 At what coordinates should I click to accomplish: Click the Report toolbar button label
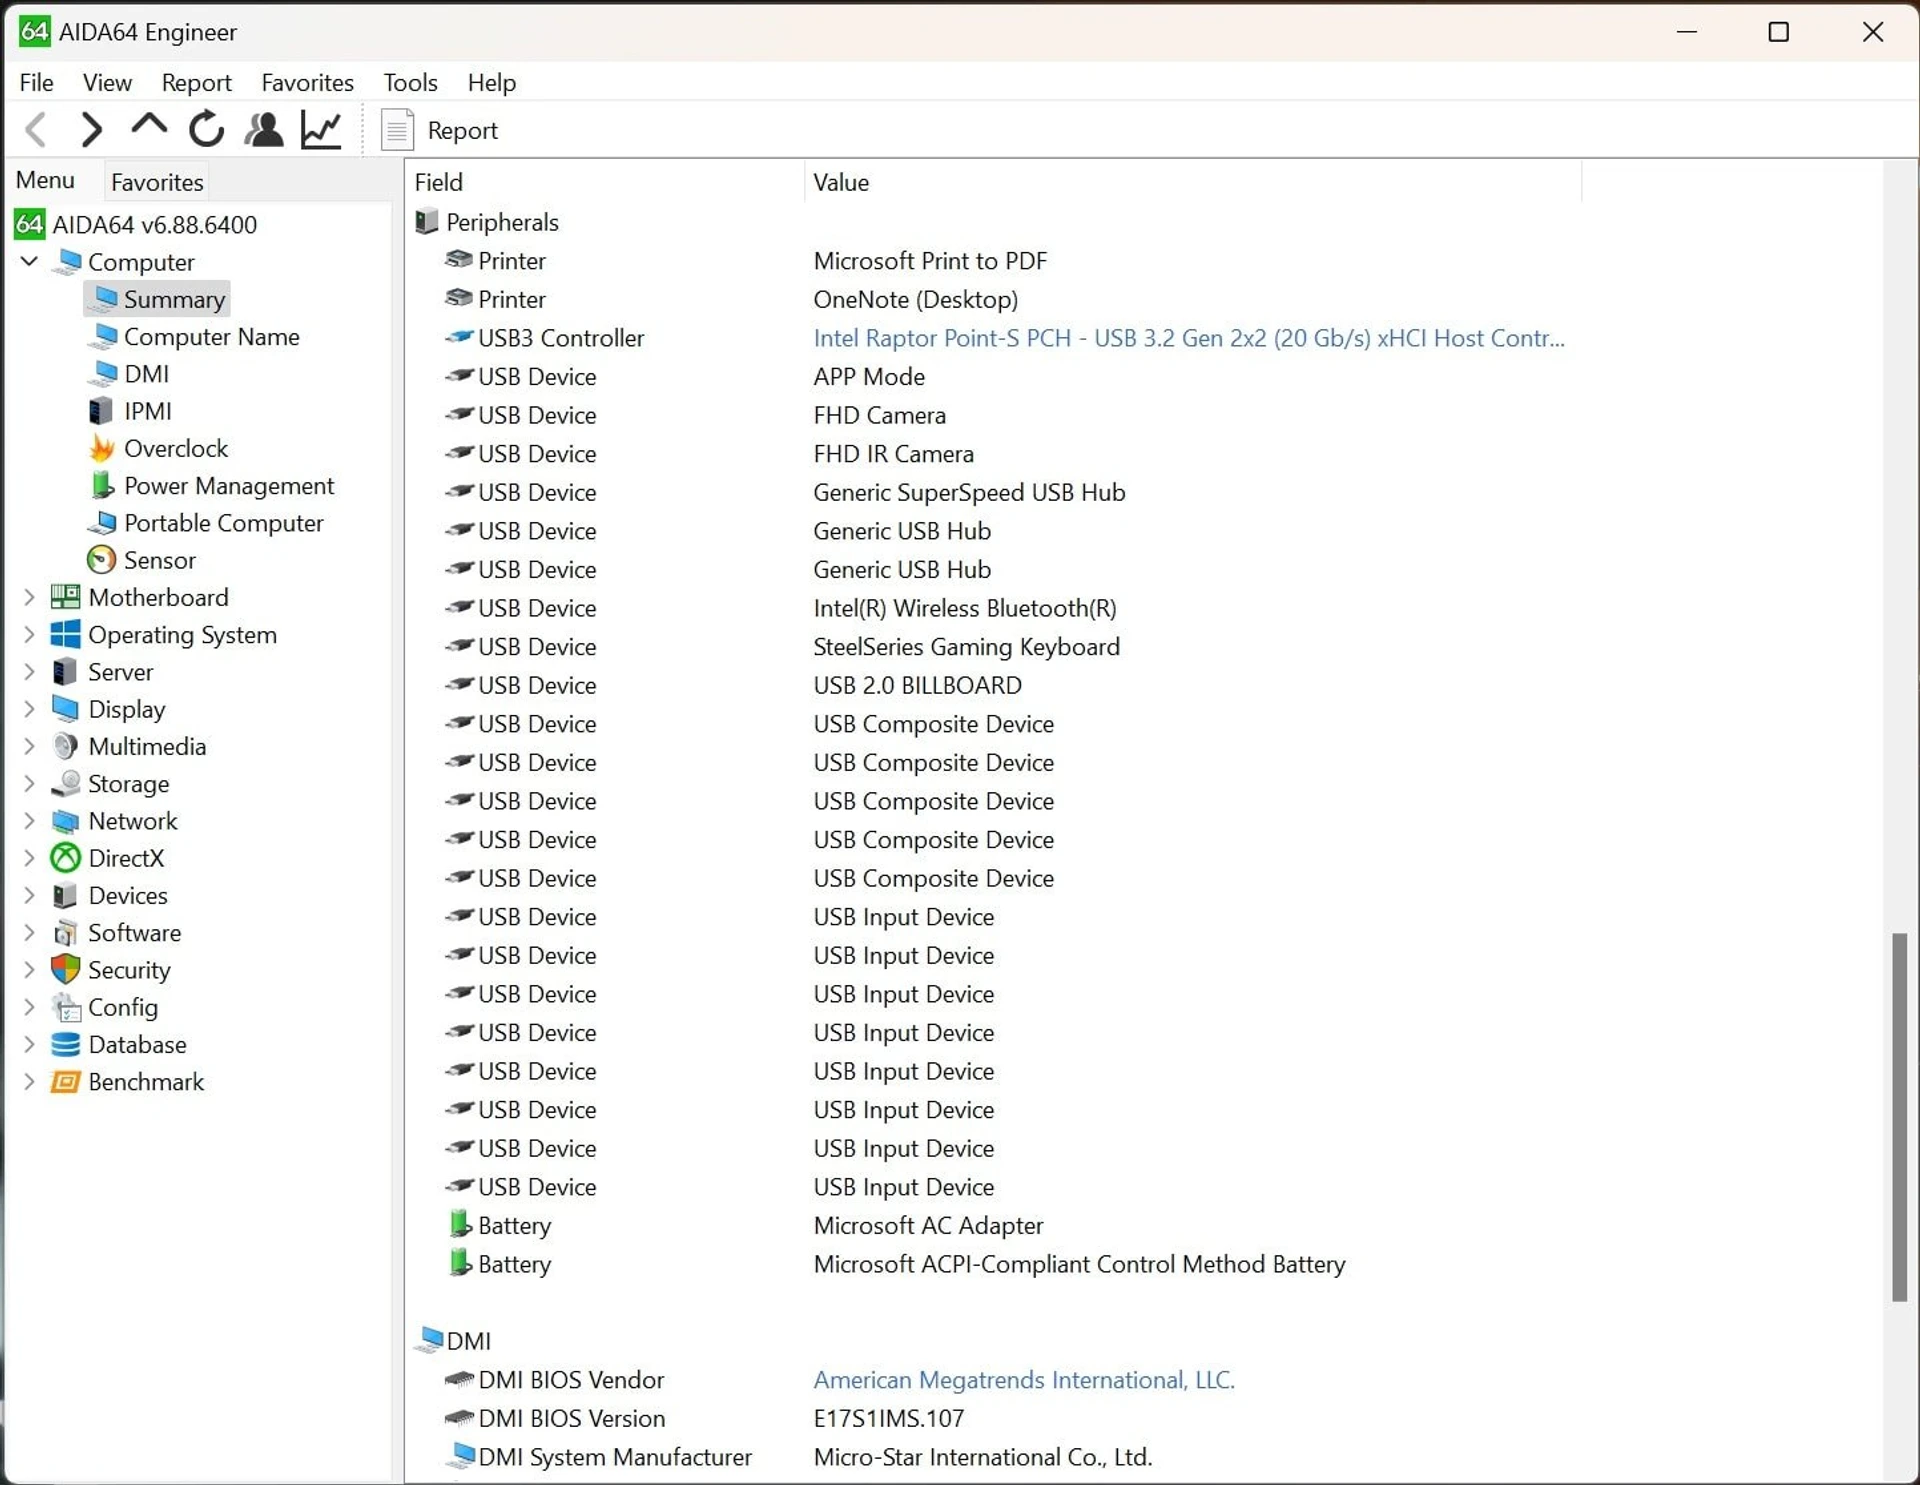point(462,130)
